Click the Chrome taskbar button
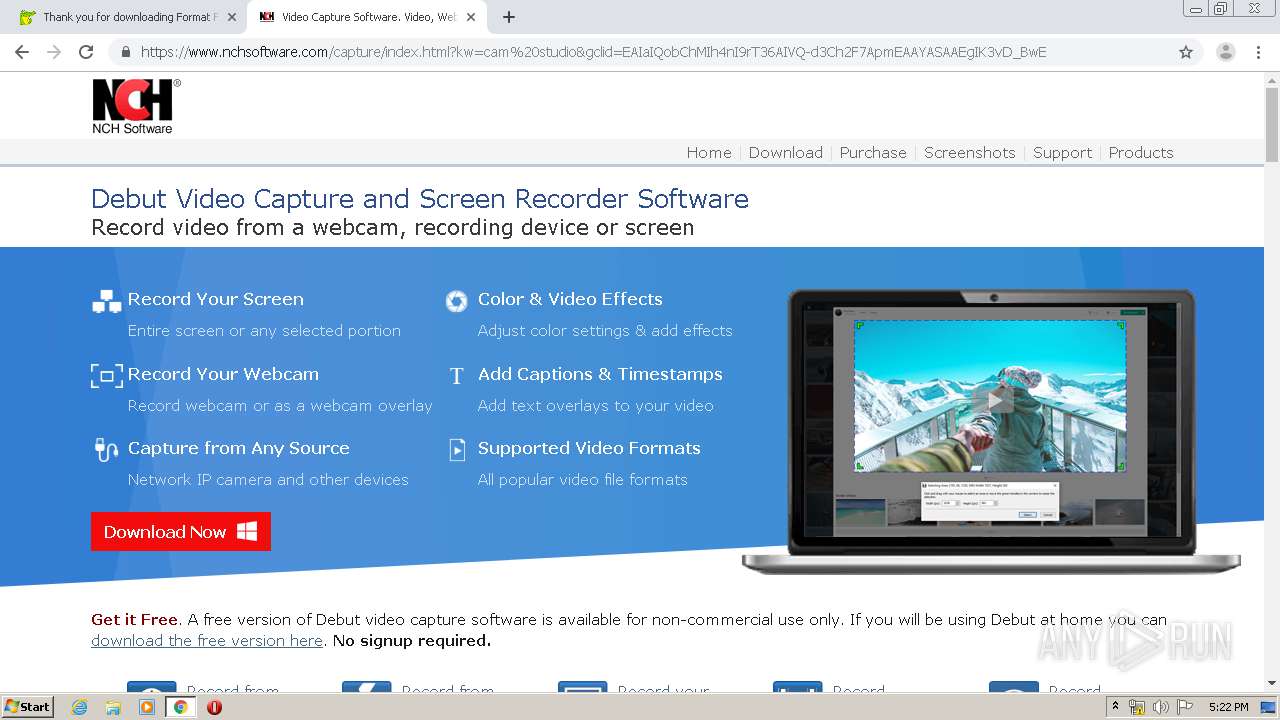The image size is (1280, 720). click(x=181, y=707)
